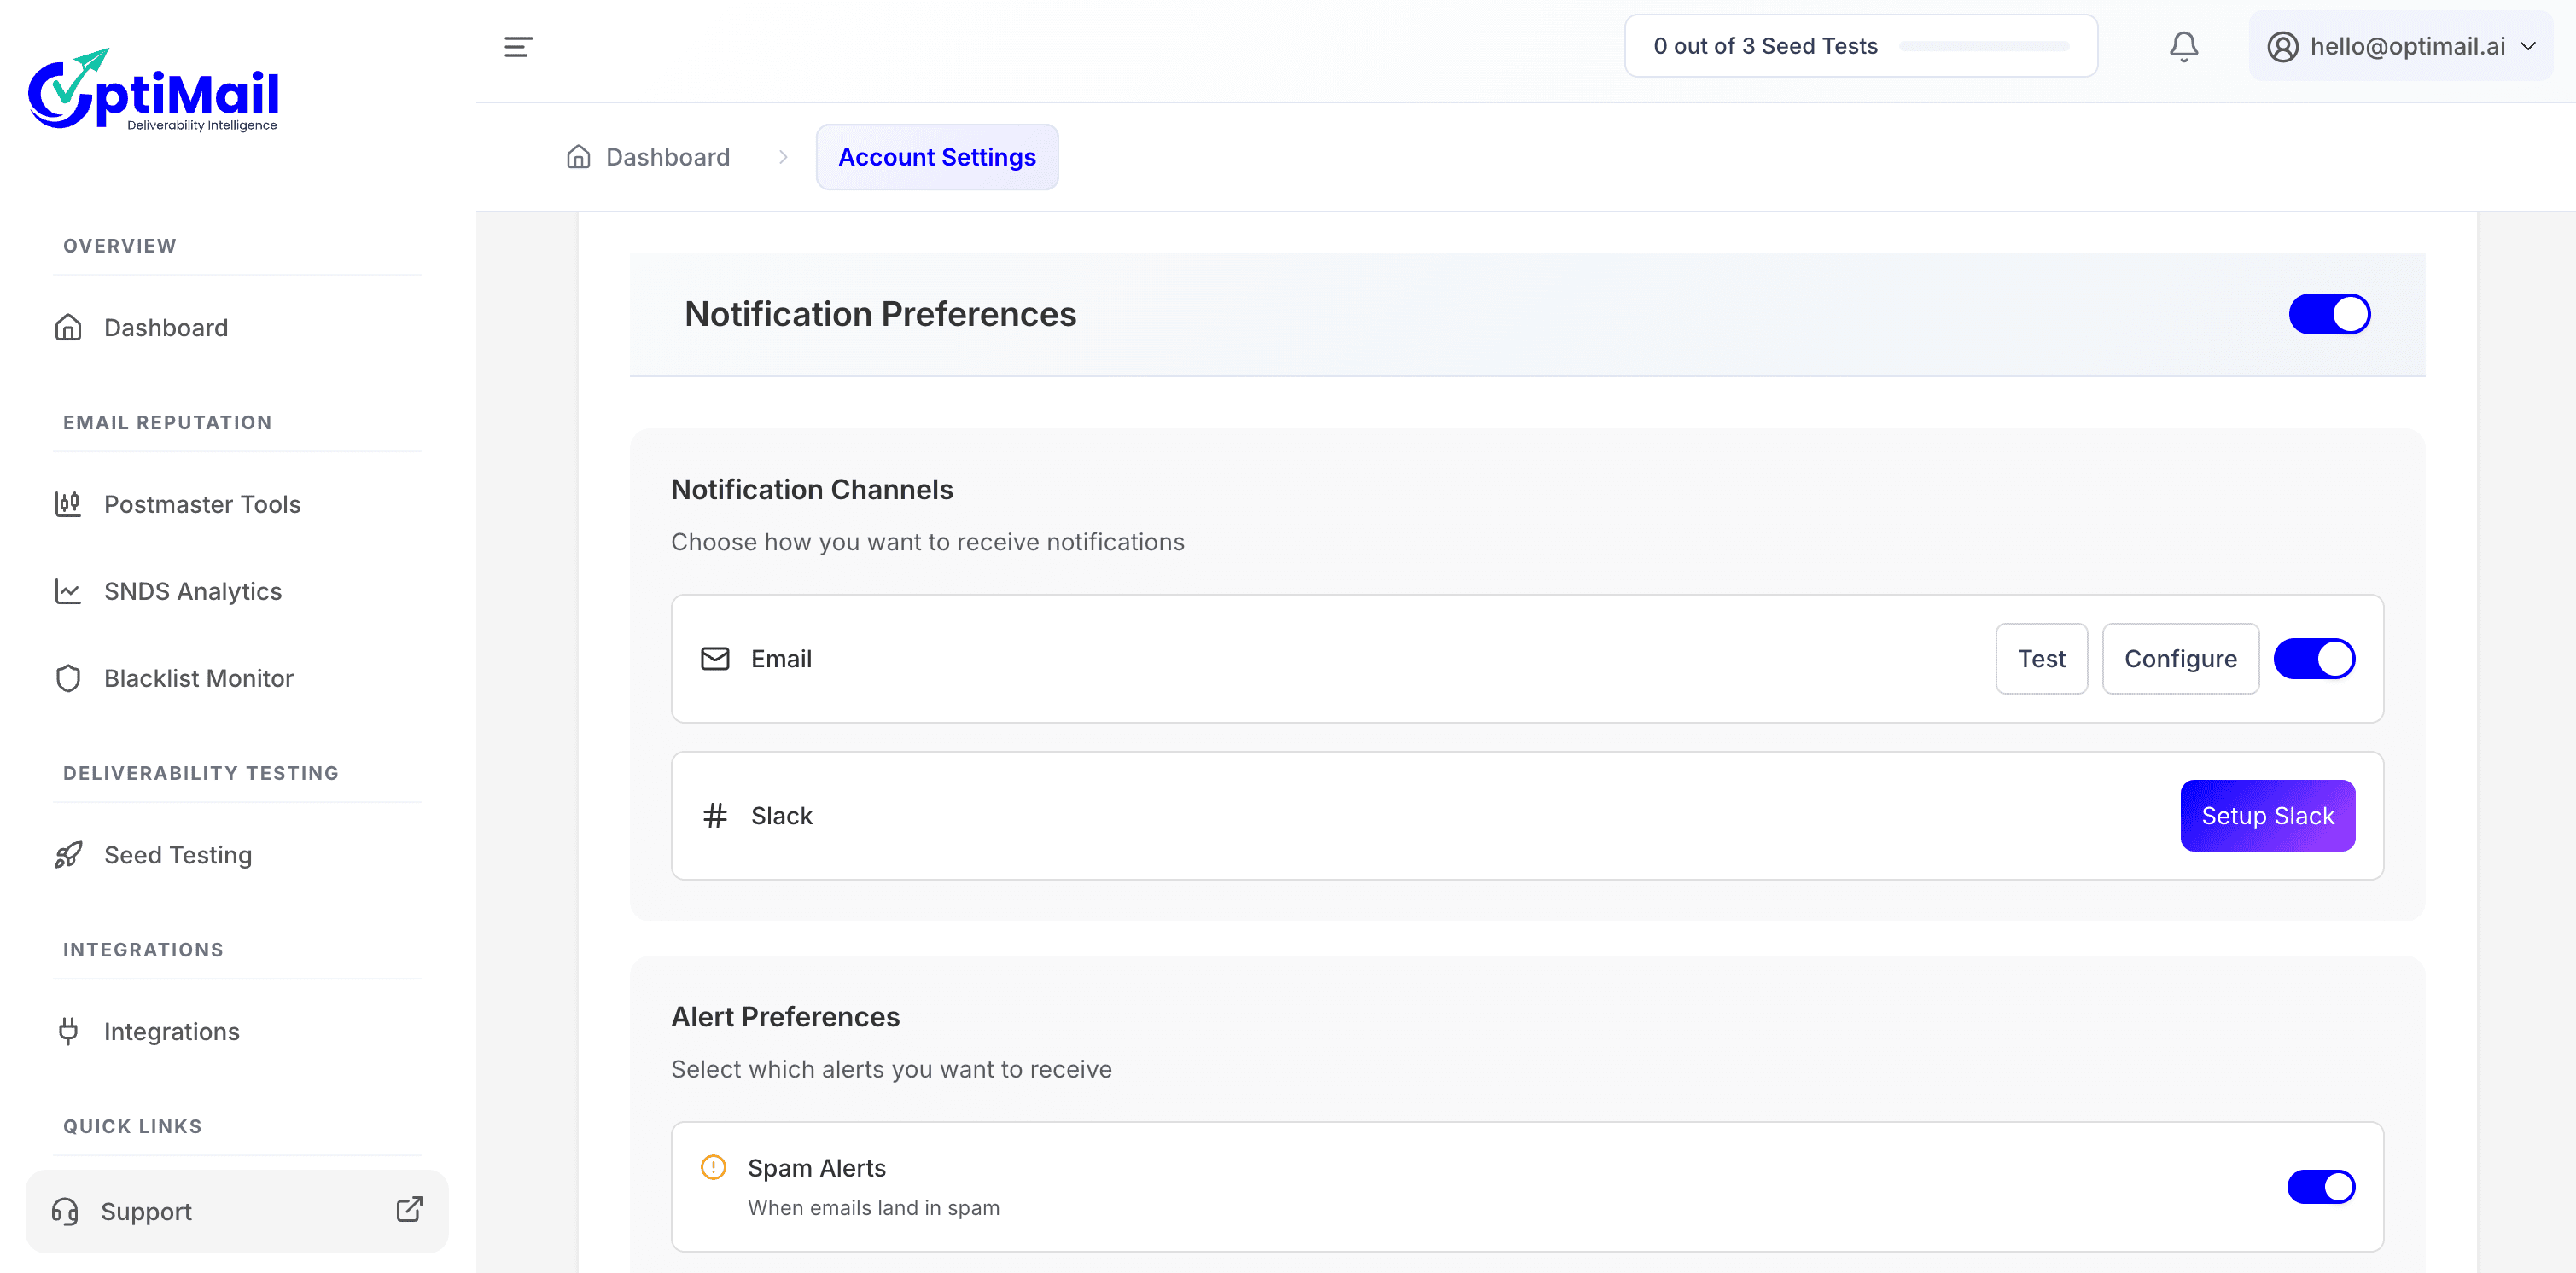
Task: Click the Integrations plug icon
Action: coord(67,1031)
